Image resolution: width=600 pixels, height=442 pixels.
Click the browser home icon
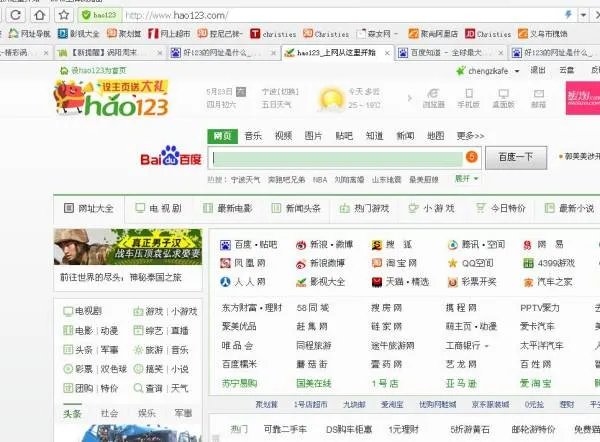[x=39, y=15]
